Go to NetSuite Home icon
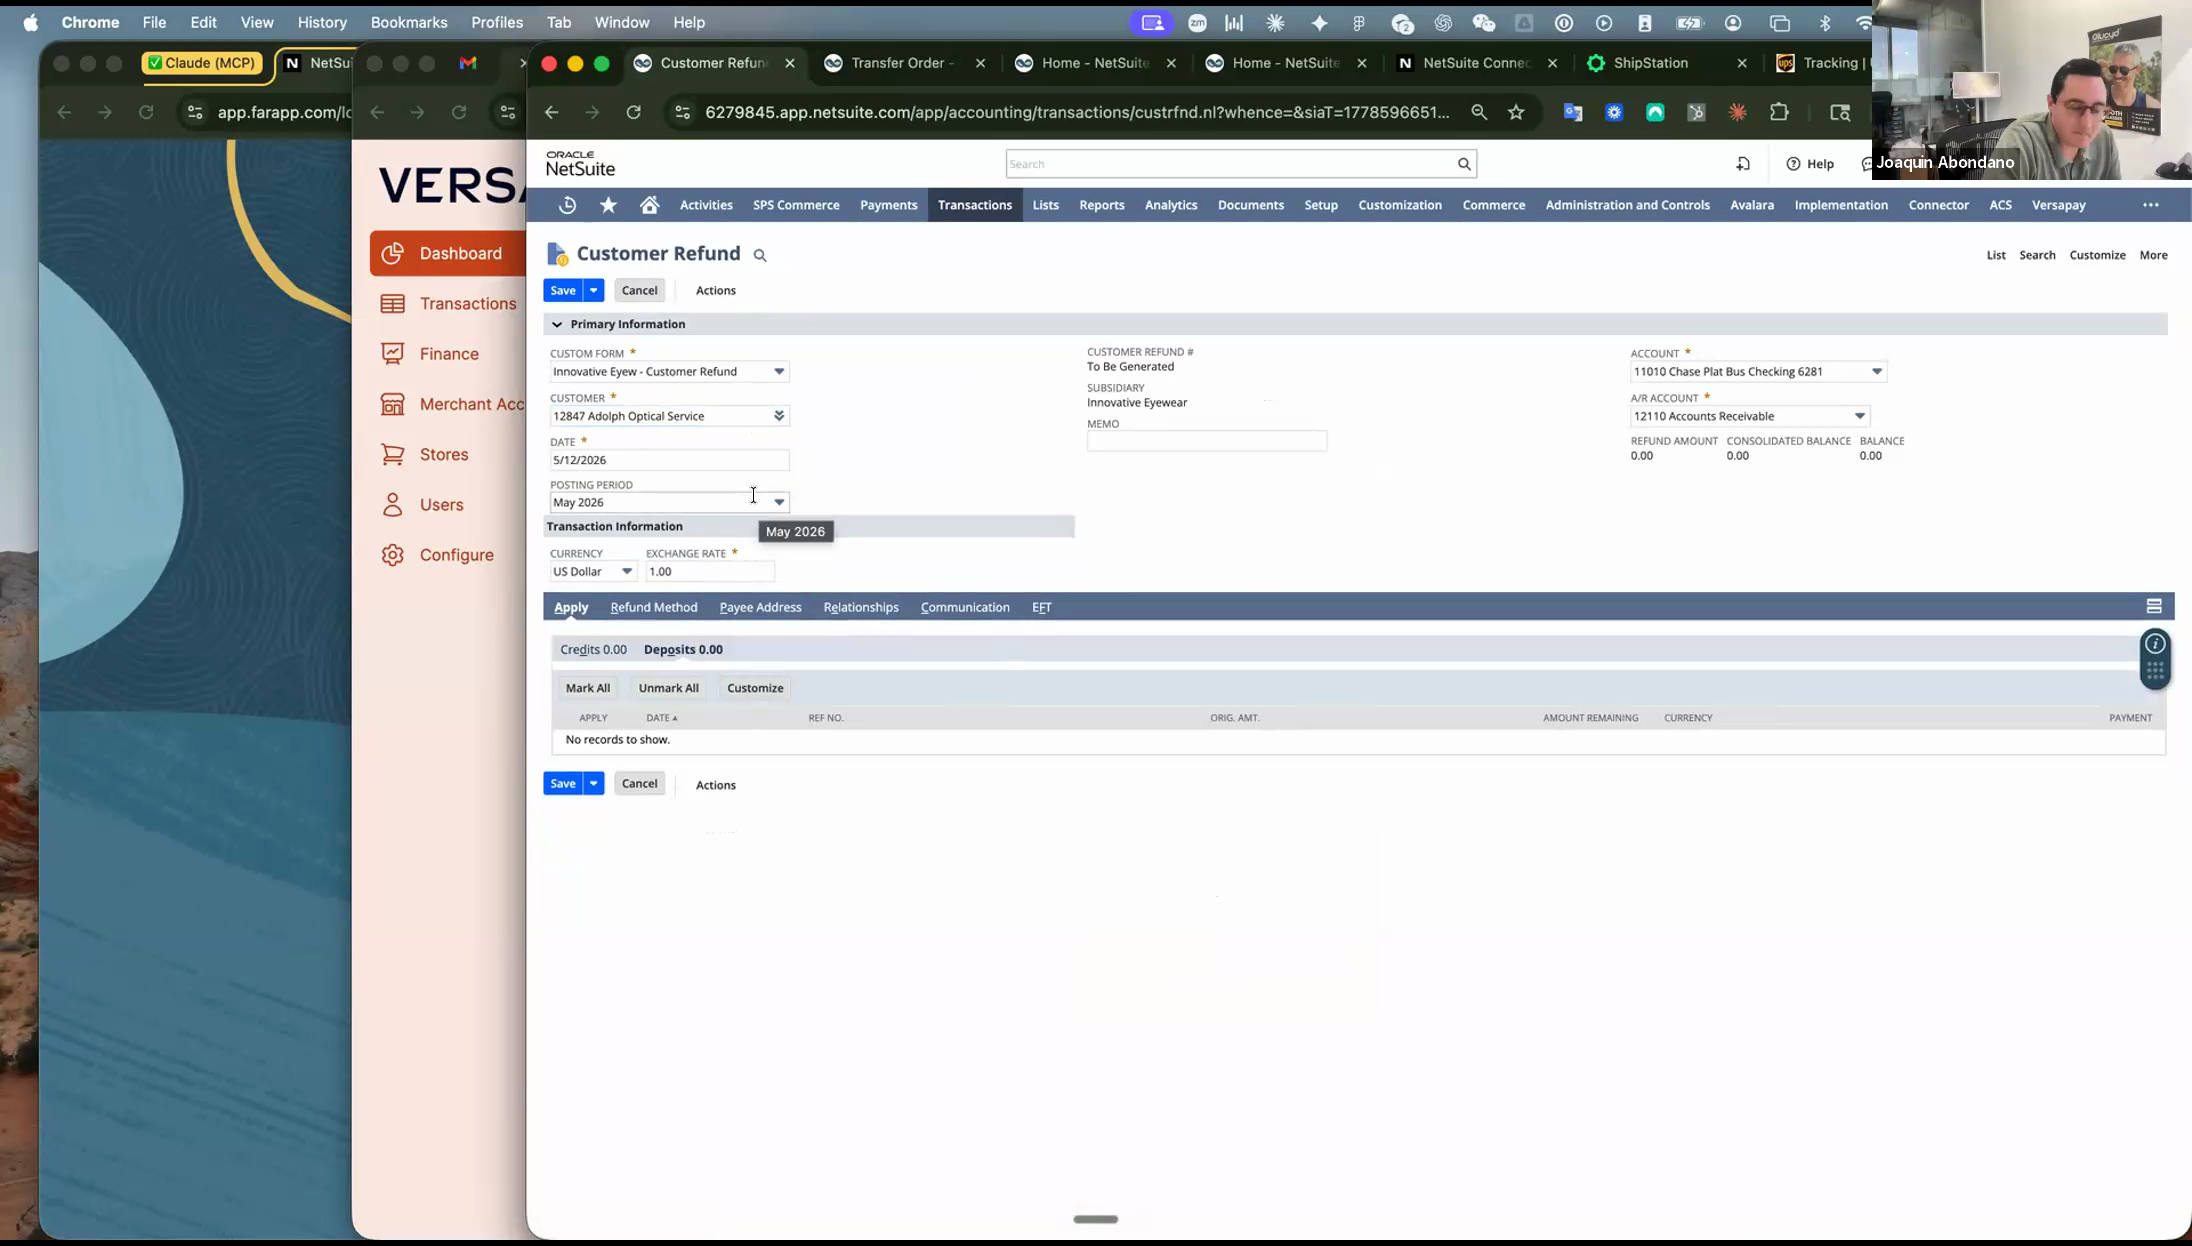Screen dimensions: 2192x1246 click(x=649, y=205)
